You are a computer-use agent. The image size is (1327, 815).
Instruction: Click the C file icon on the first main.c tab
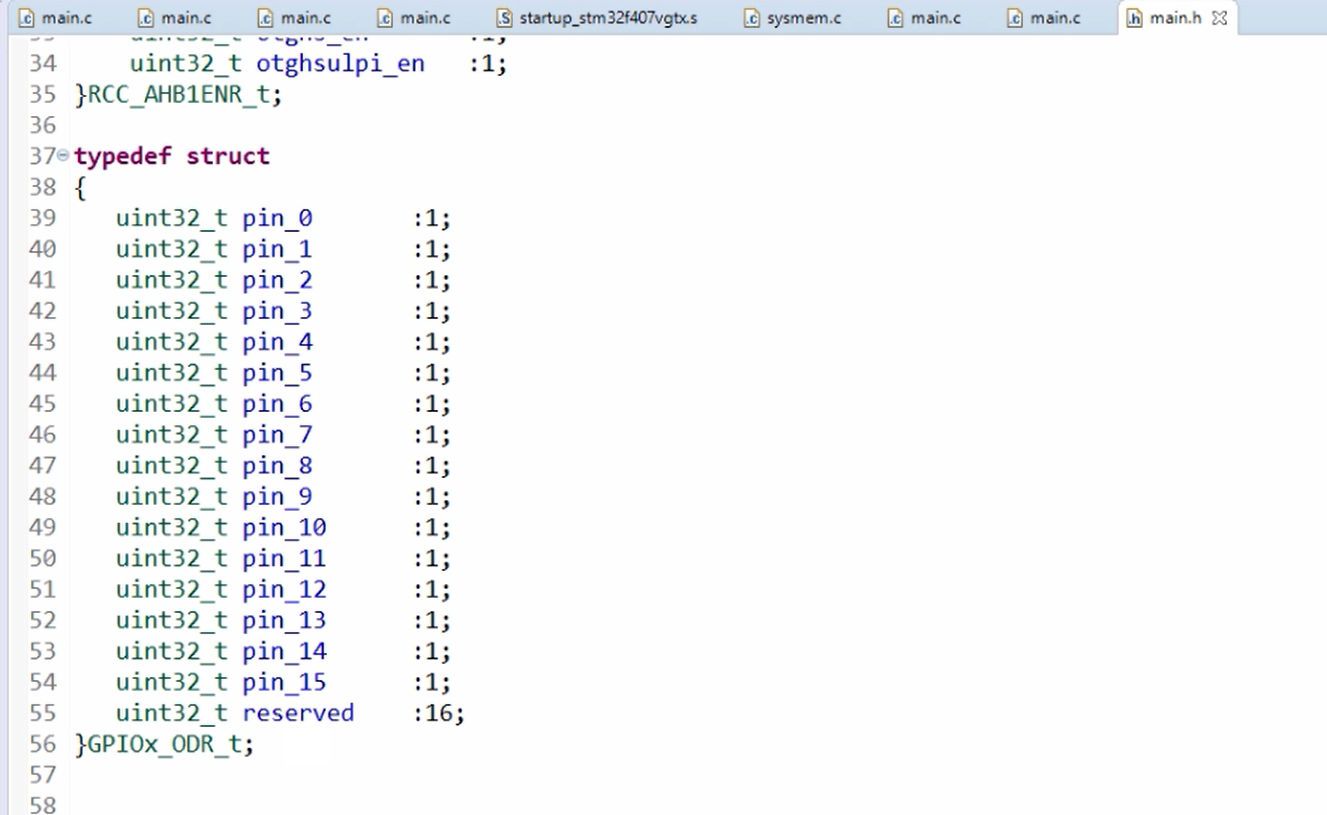click(27, 17)
